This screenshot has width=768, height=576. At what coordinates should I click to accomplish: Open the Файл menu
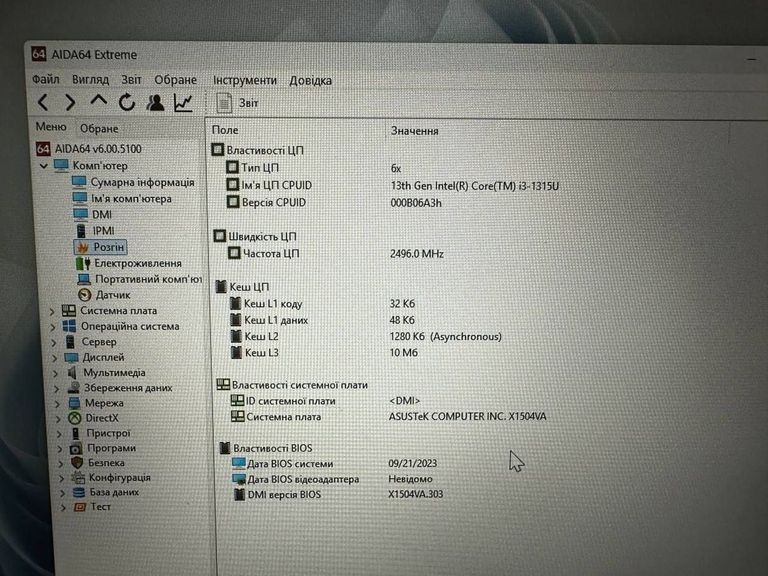46,79
